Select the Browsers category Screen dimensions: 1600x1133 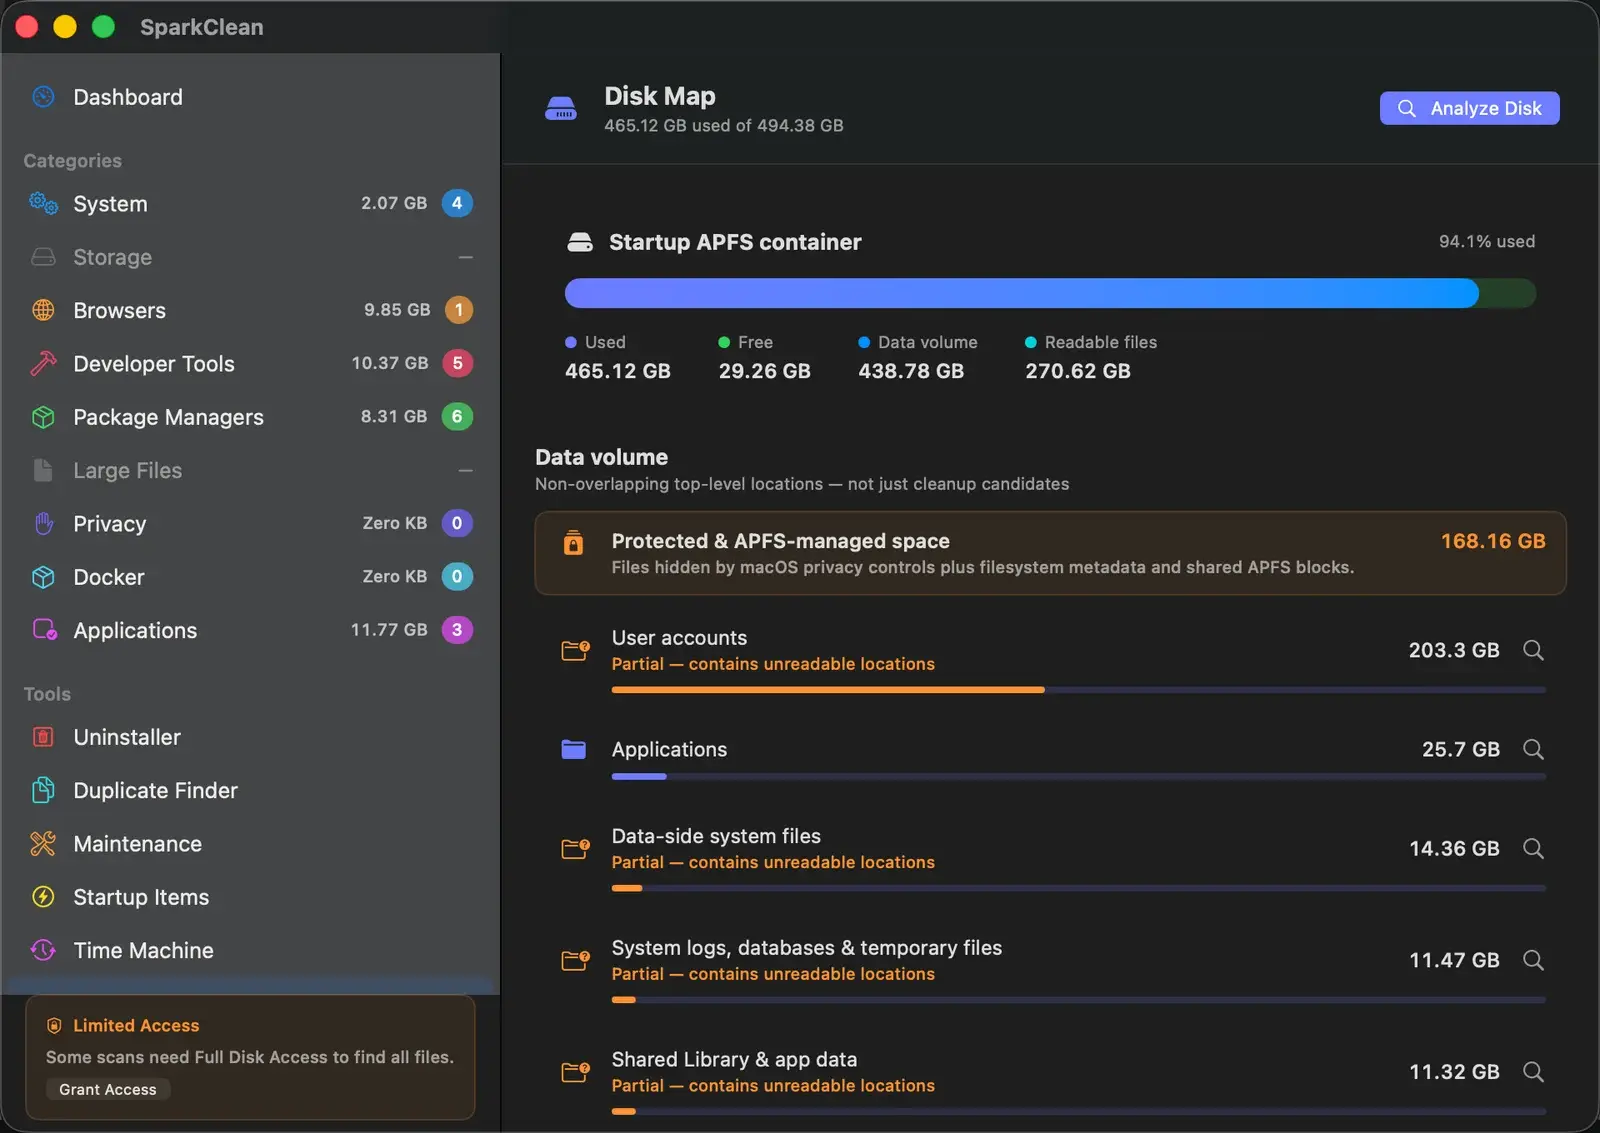point(250,310)
